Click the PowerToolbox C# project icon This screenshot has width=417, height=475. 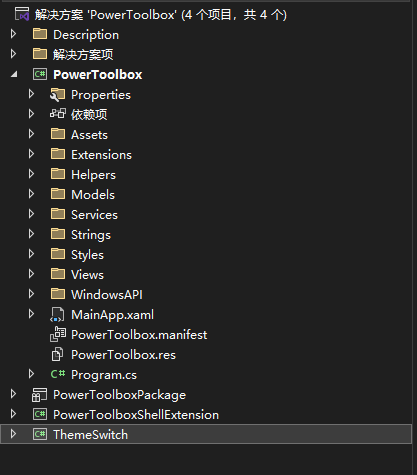[40, 74]
